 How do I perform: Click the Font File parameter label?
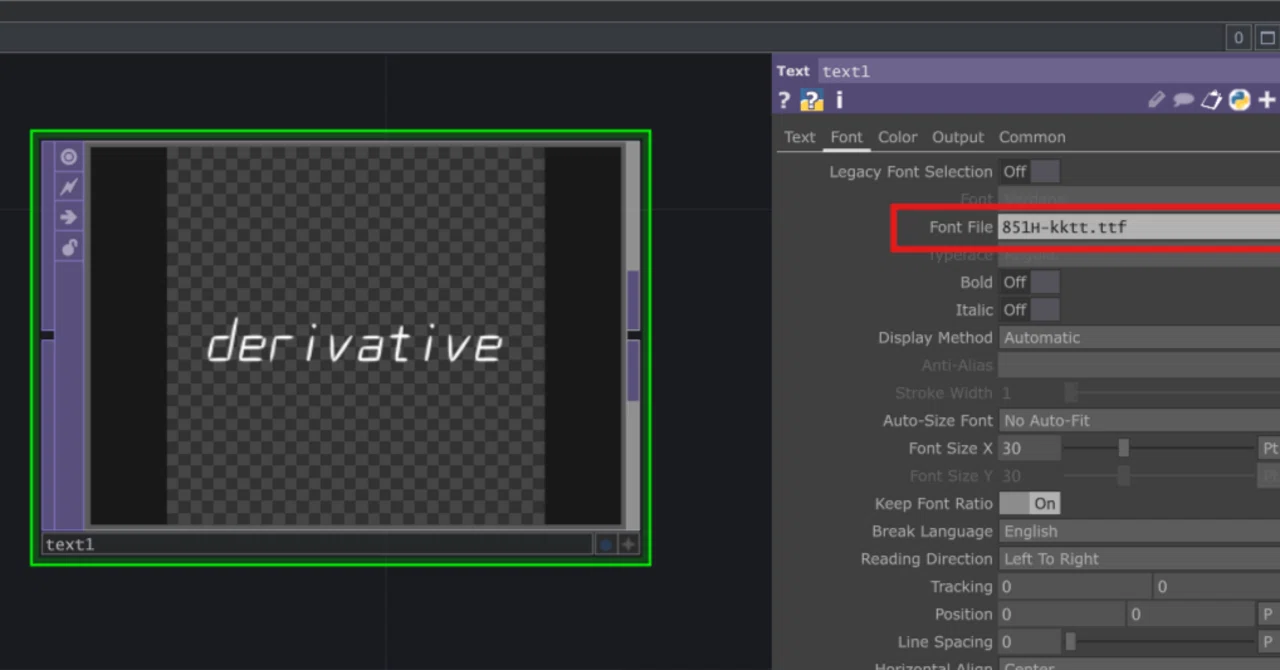(x=960, y=227)
